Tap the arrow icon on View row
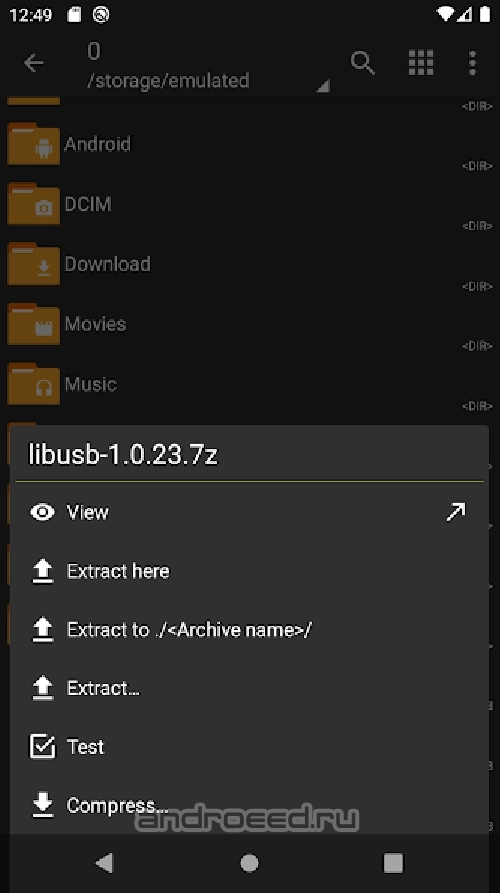Viewport: 500px width, 893px height. 456,512
